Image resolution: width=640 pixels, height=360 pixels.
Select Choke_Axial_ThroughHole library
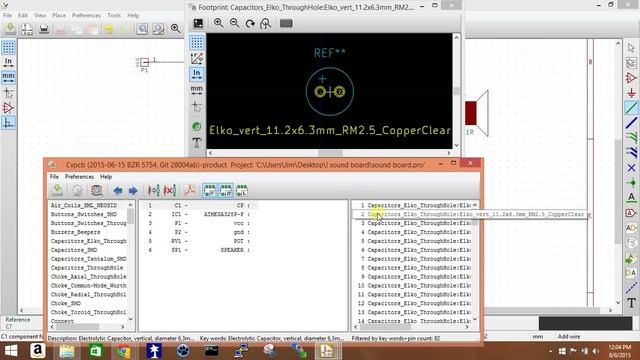point(88,277)
